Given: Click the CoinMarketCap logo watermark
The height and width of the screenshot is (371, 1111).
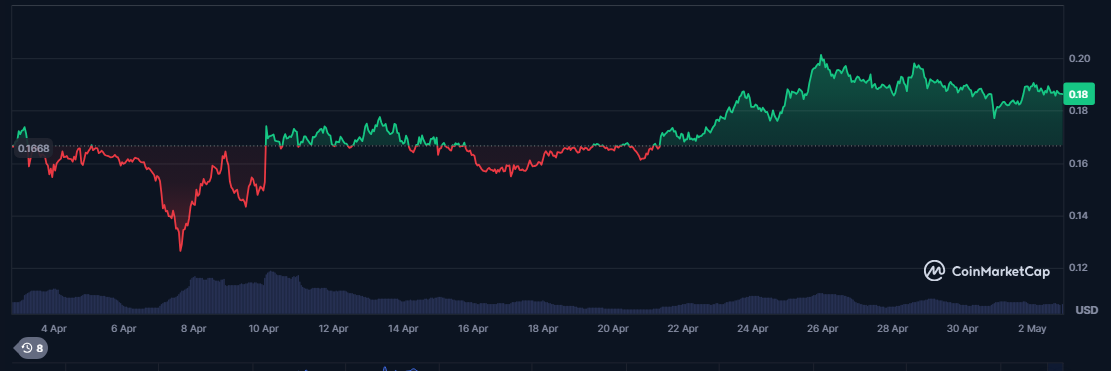Looking at the screenshot, I should click(986, 271).
